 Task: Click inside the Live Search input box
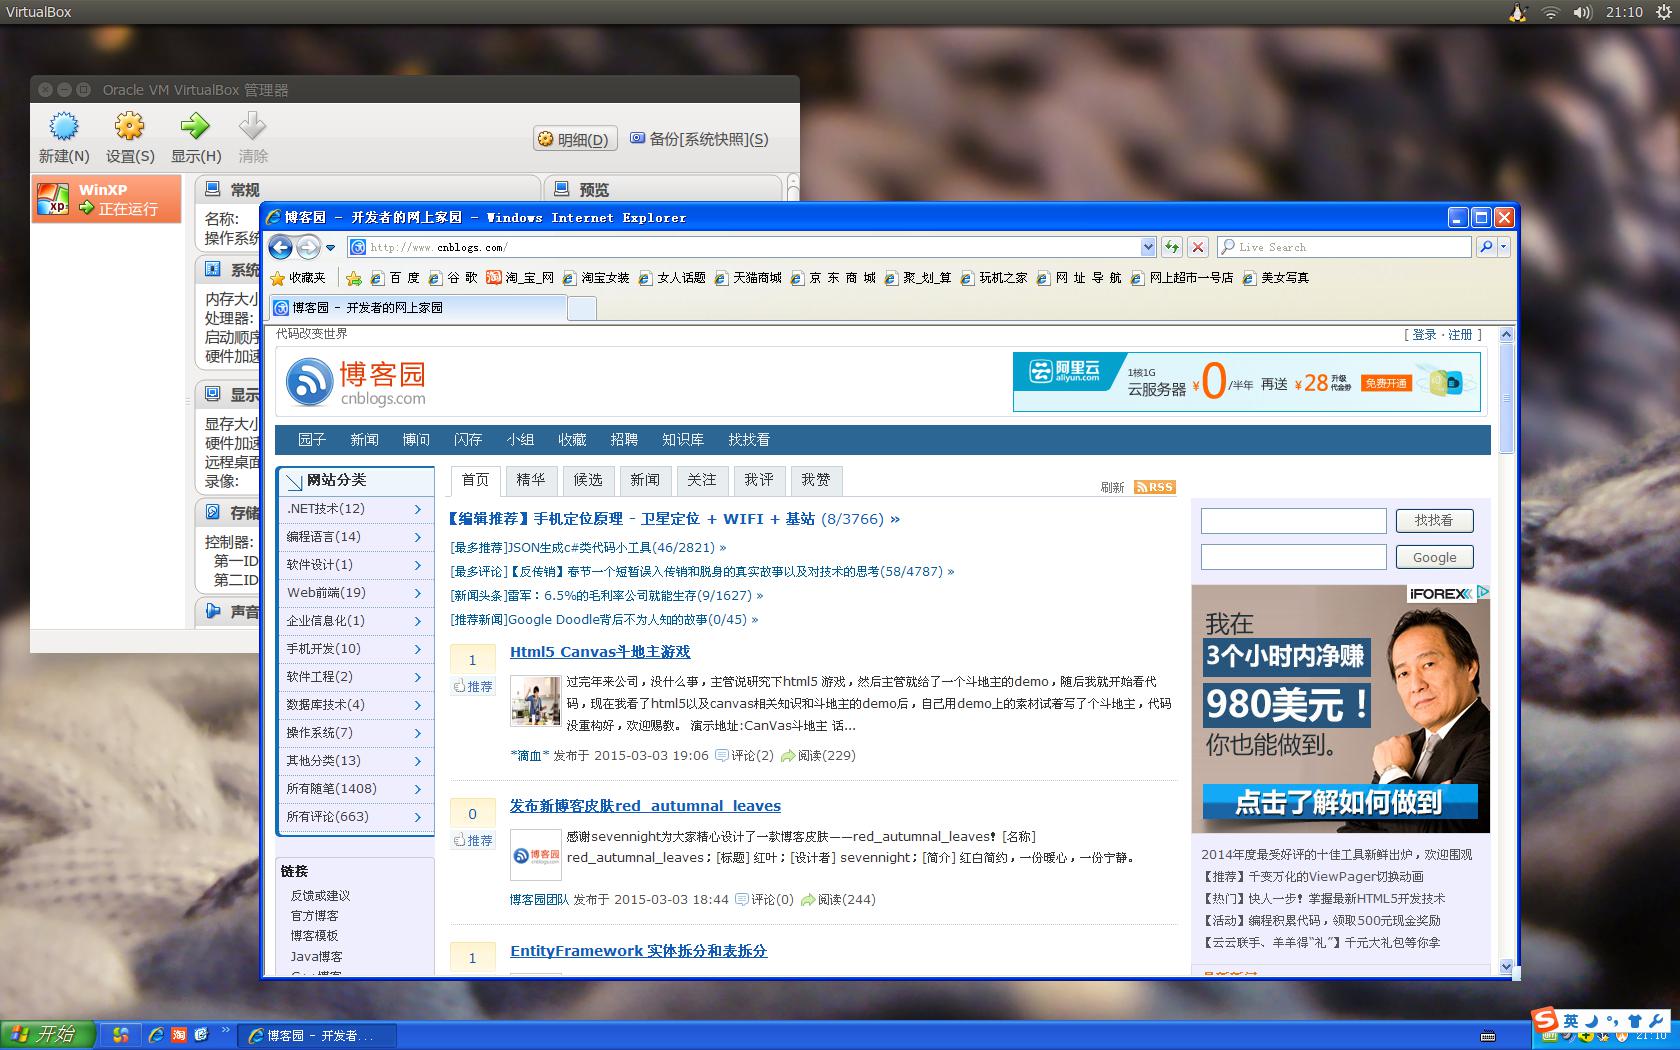tap(1340, 247)
